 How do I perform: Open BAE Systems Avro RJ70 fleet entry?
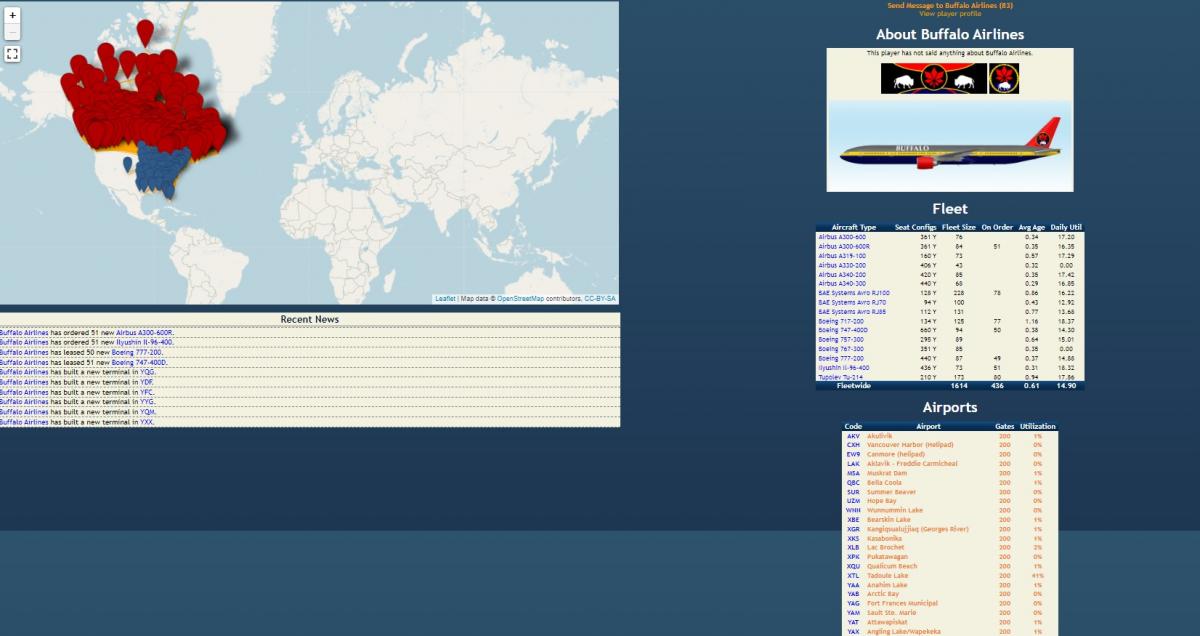[852, 302]
